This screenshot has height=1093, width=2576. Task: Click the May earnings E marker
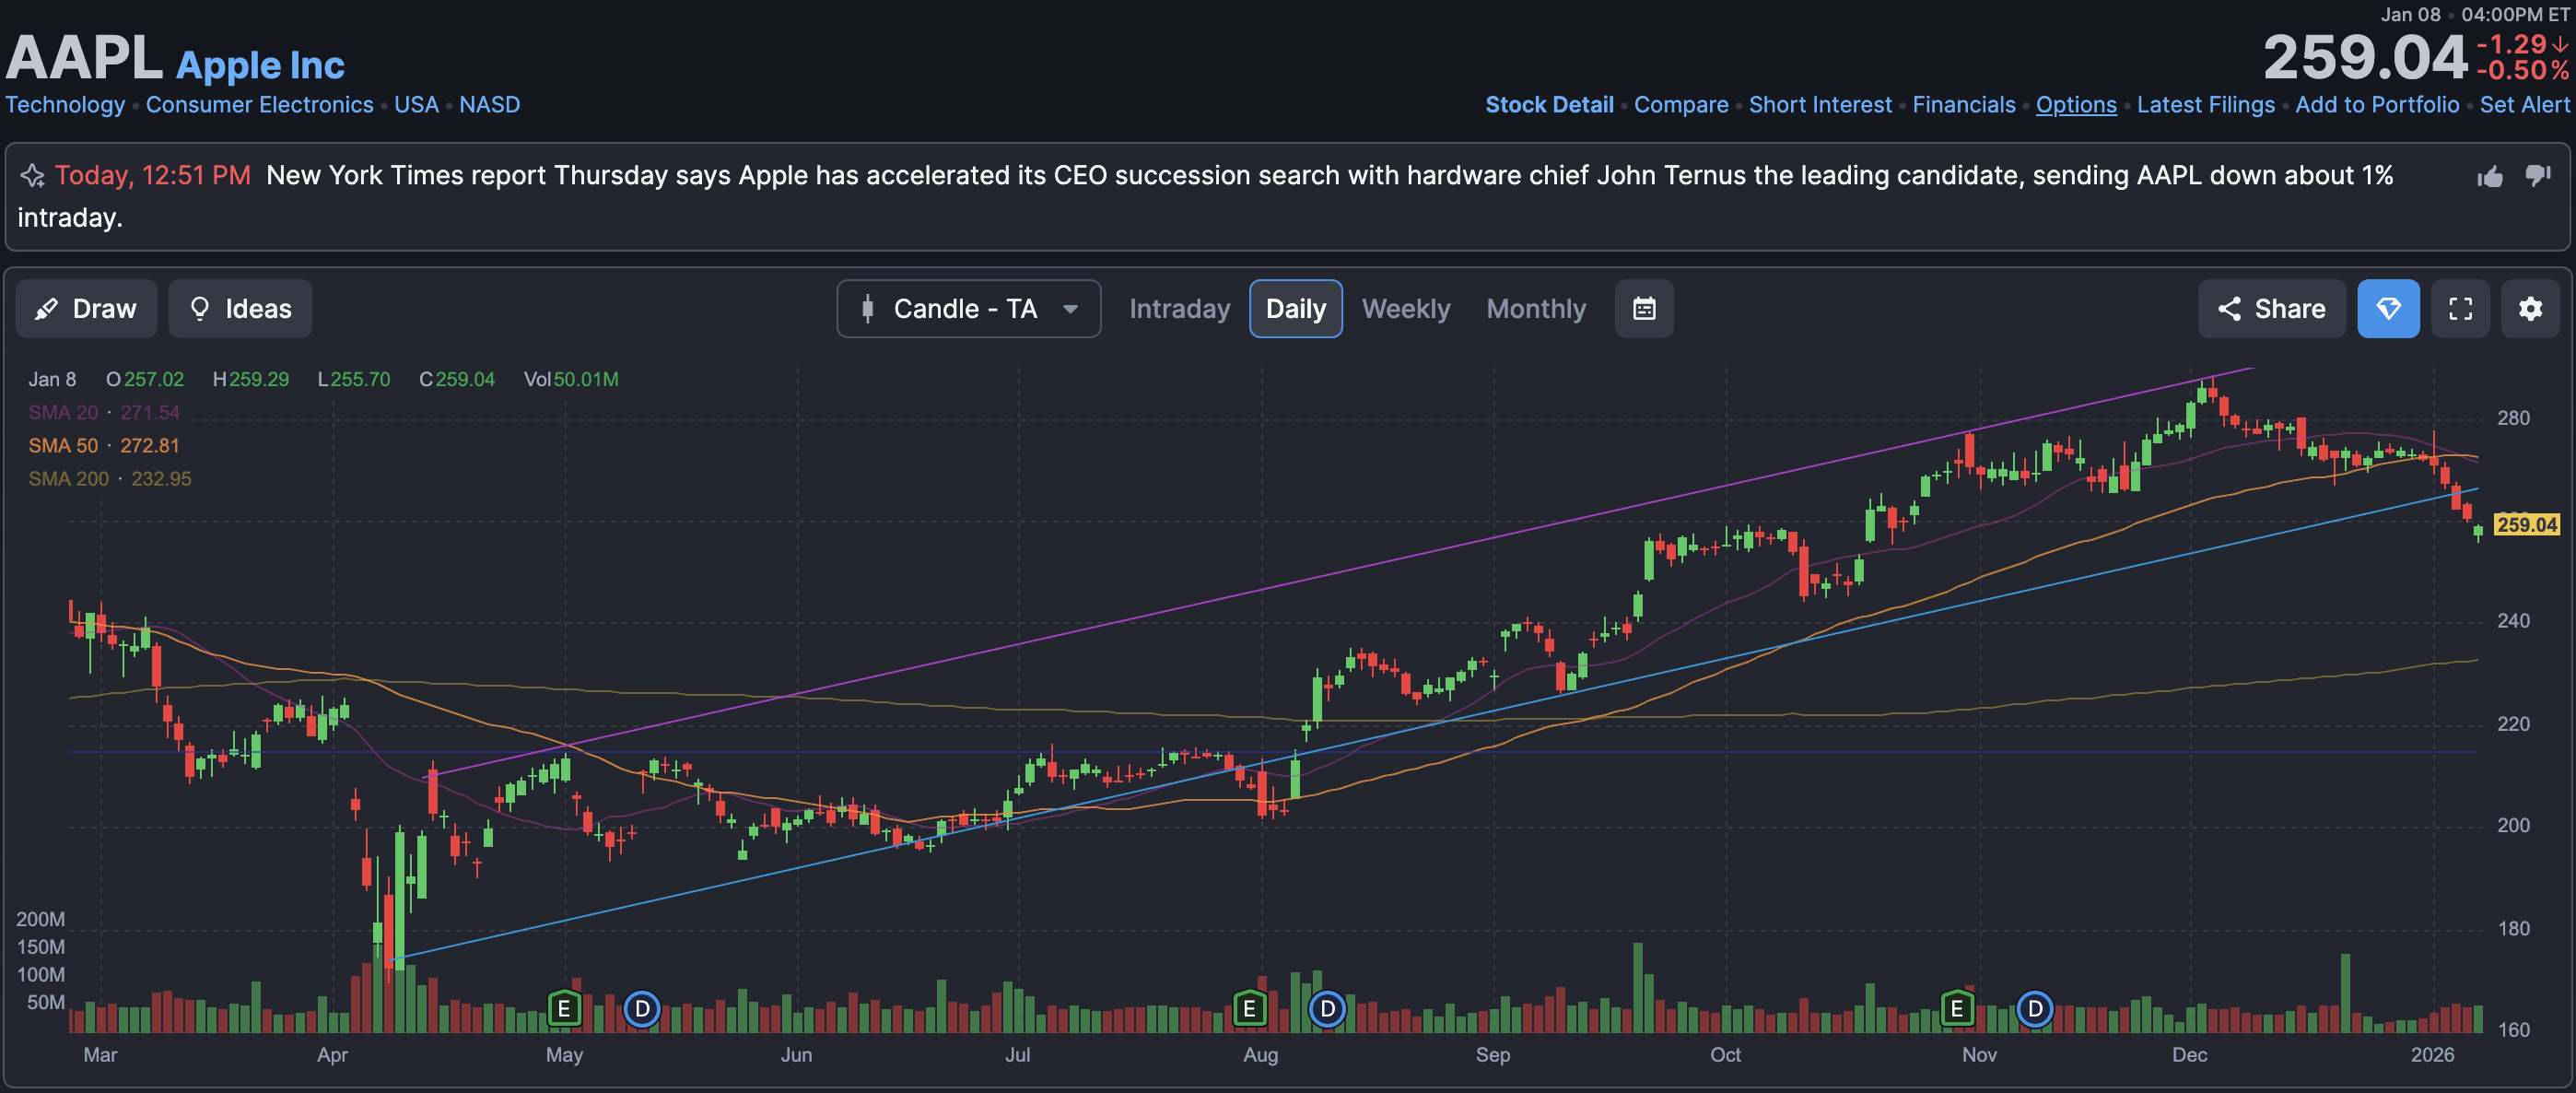coord(564,1008)
